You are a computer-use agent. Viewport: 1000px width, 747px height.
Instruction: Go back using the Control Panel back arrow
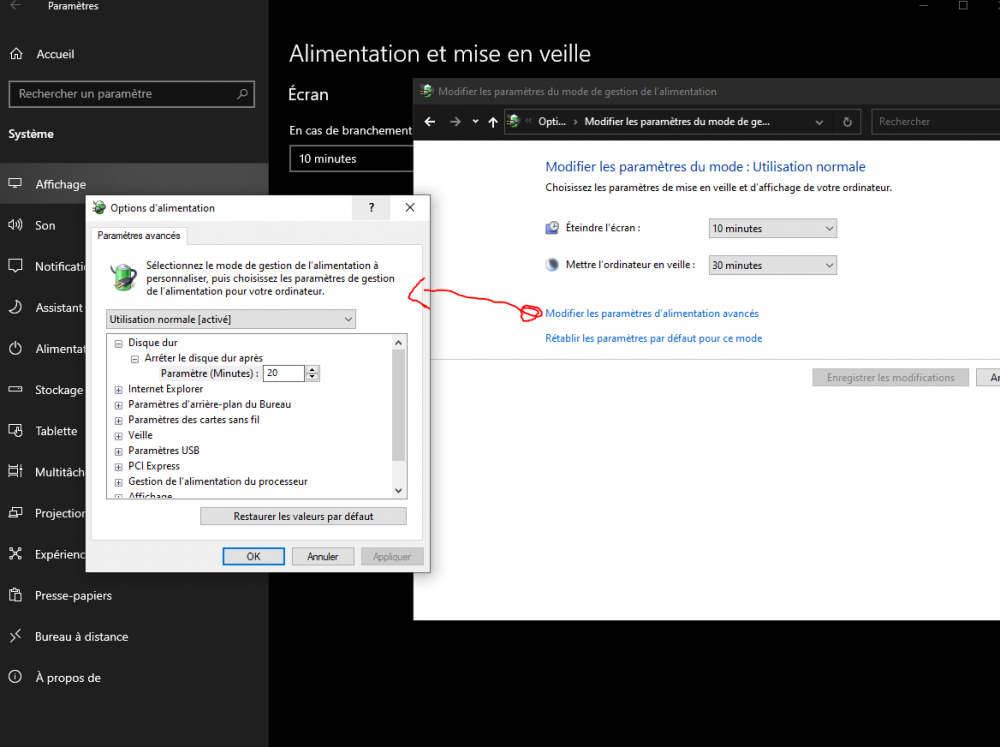click(x=430, y=122)
